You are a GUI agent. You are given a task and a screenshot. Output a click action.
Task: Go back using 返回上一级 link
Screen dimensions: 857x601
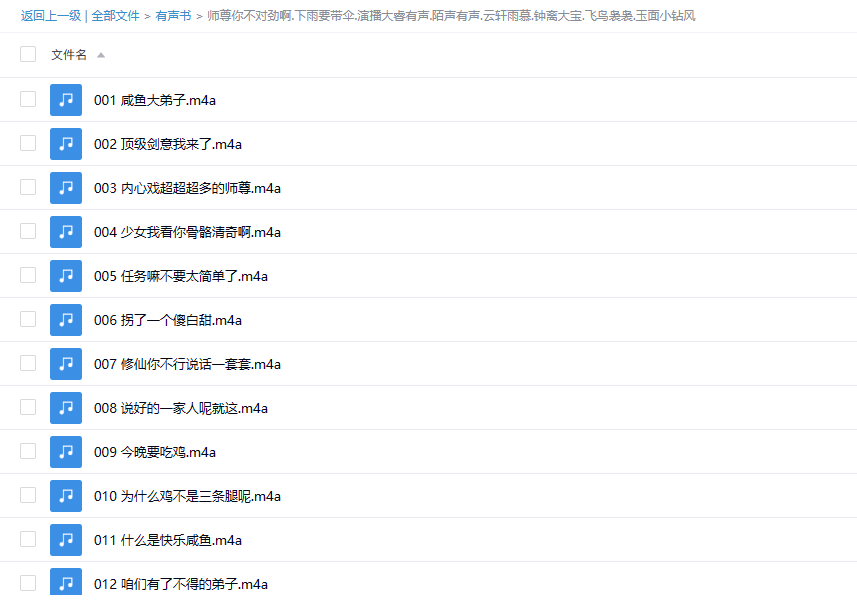tap(50, 16)
